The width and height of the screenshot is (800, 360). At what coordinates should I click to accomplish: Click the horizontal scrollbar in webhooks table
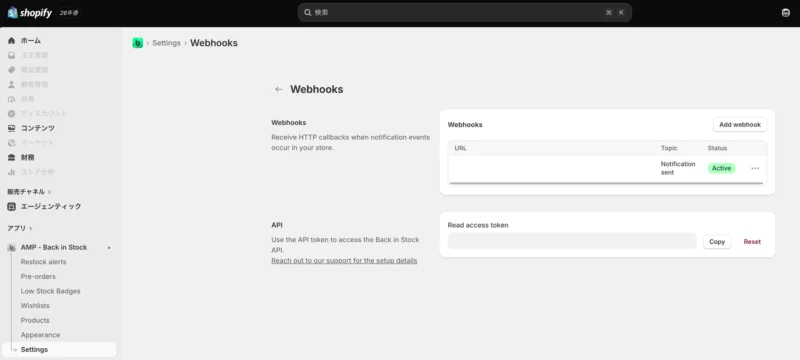(x=607, y=183)
